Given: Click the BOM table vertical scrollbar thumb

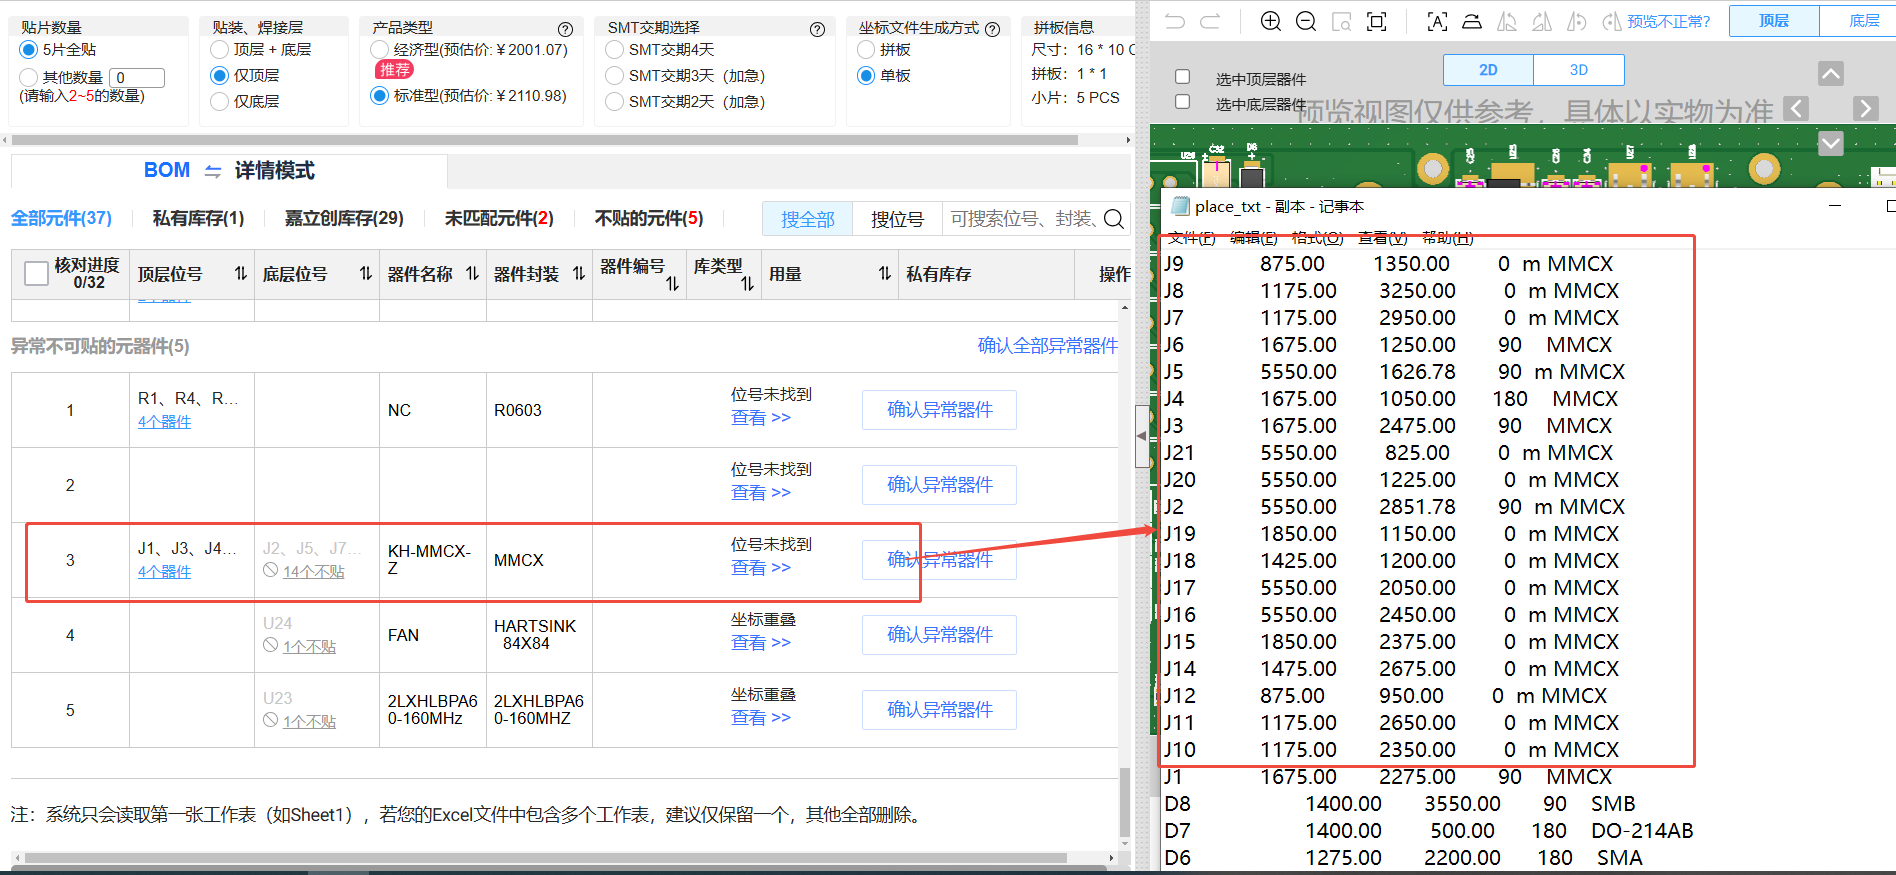Looking at the screenshot, I should tap(1125, 802).
